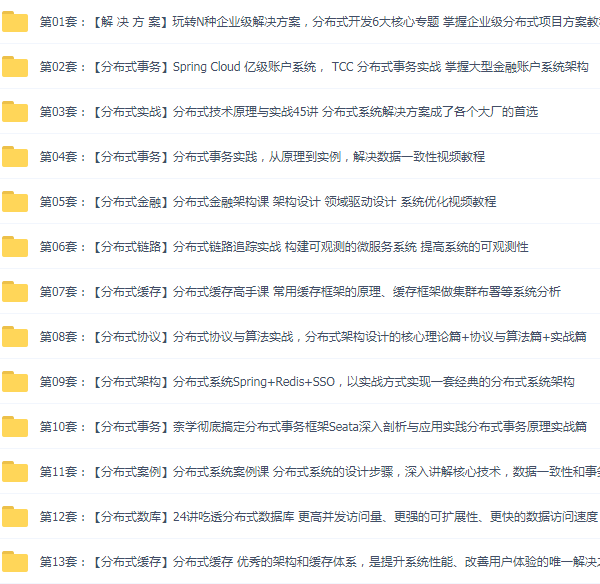
Task: Click the folder icon for 第02套 Spring Cloud
Action: 15,67
